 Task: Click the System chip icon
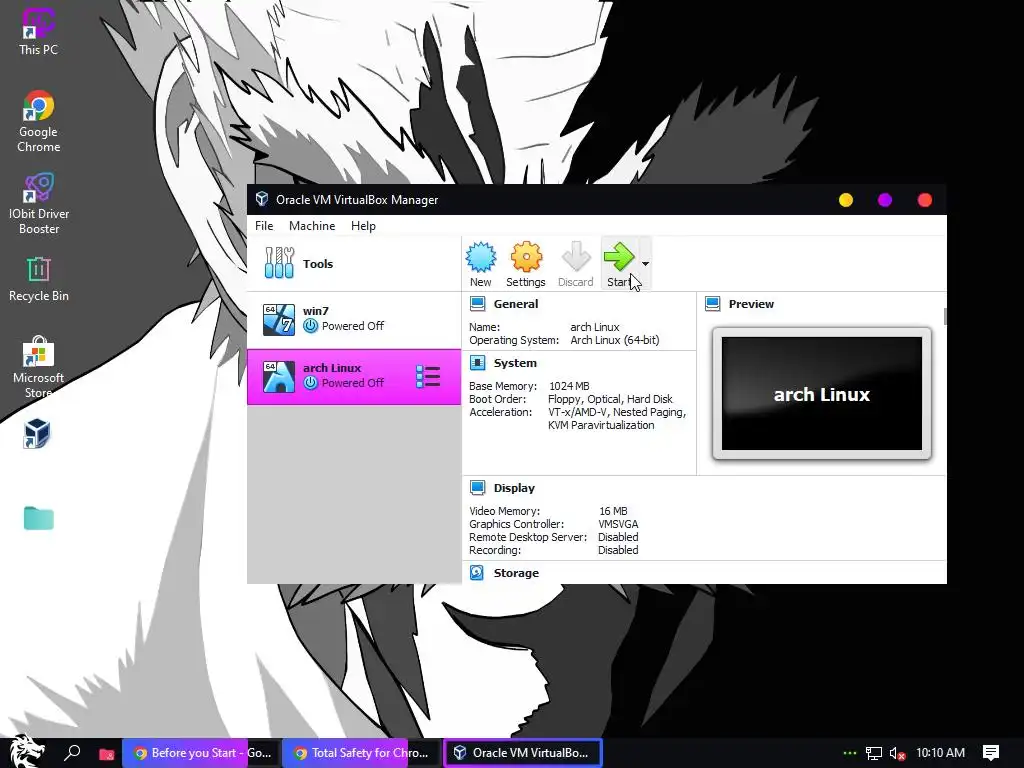477,363
